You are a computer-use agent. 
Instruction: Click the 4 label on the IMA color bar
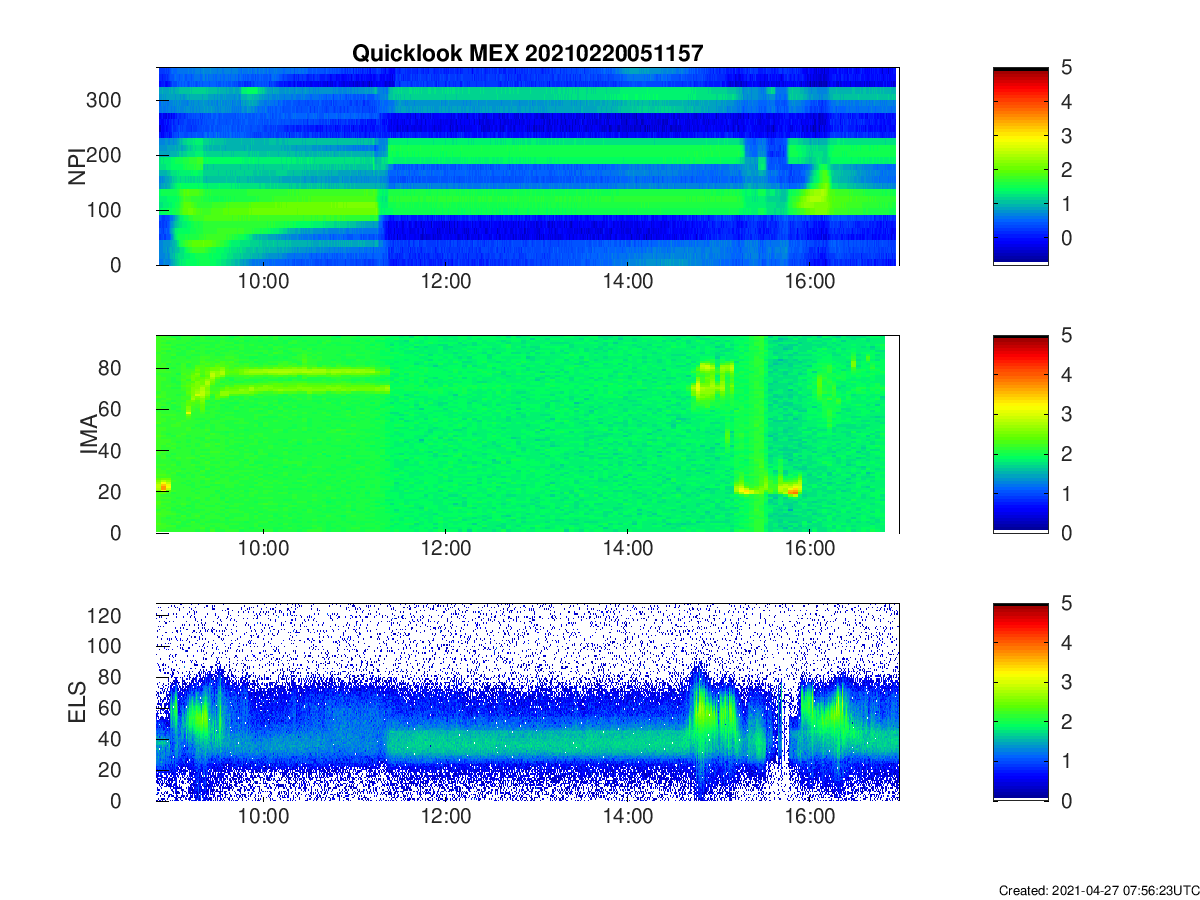click(x=1066, y=374)
